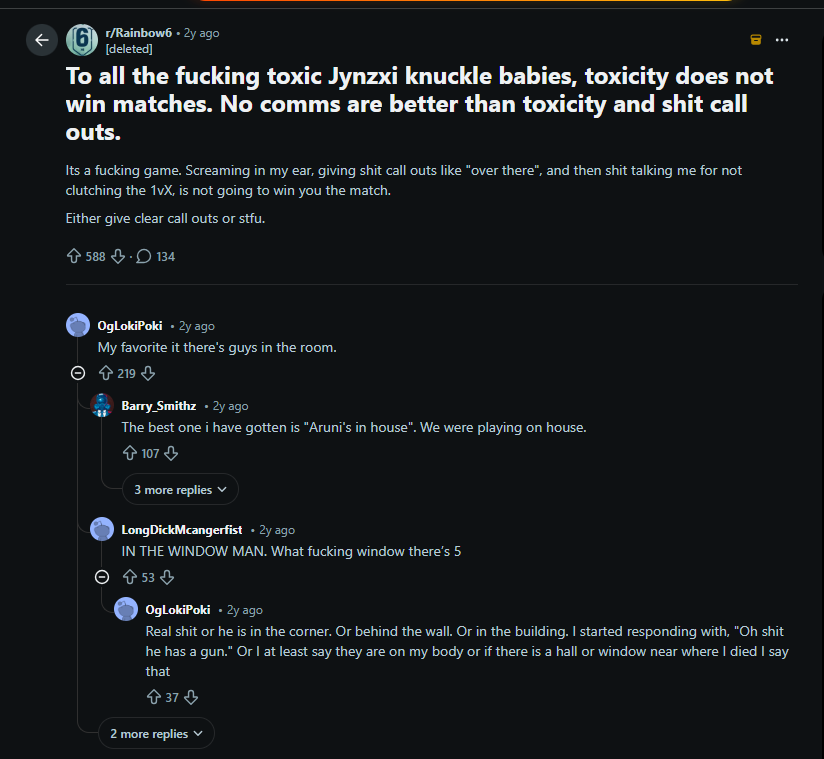Expand the 3 more replies
This screenshot has width=824, height=759.
click(180, 489)
